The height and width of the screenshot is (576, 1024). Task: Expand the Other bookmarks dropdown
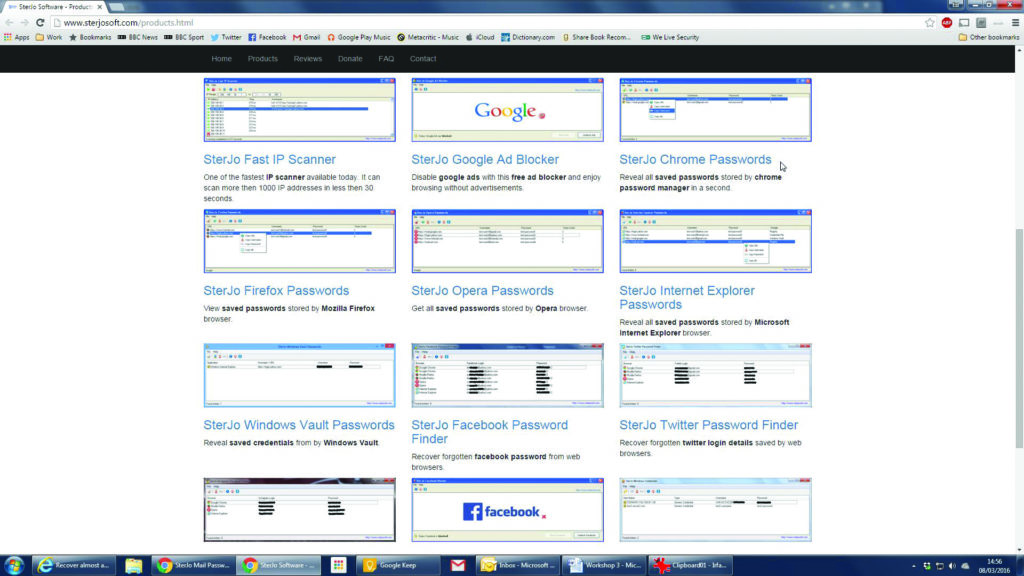pyautogui.click(x=984, y=35)
